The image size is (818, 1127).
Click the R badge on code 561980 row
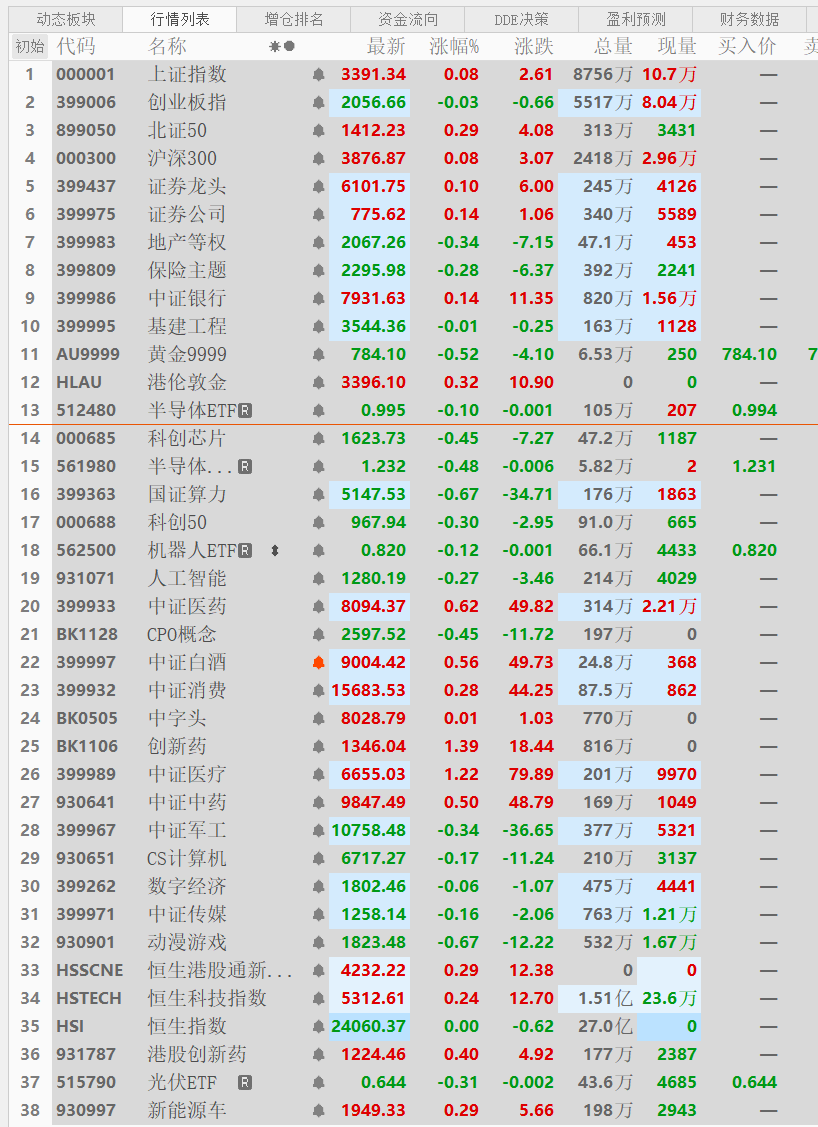[x=245, y=466]
